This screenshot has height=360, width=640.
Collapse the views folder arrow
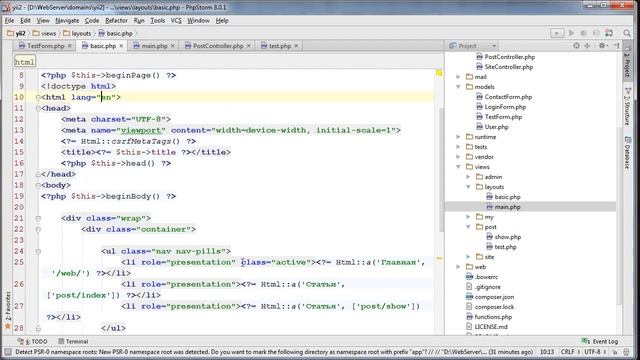[x=458, y=167]
